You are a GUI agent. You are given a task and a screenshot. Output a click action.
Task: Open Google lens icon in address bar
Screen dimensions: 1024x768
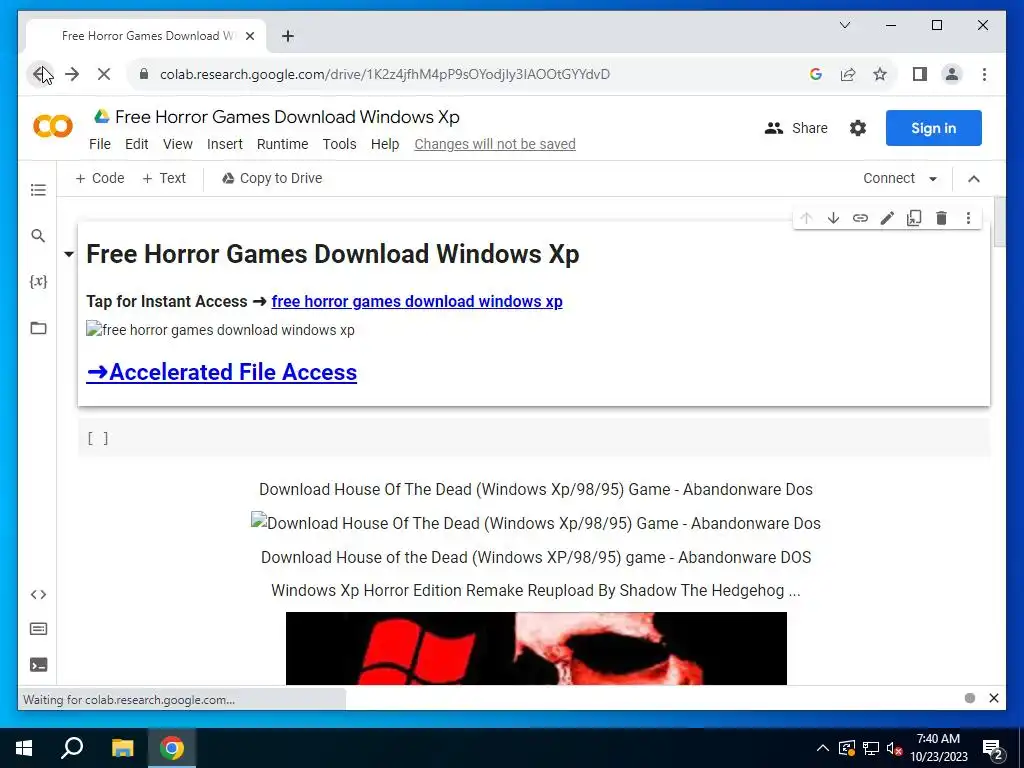click(816, 74)
